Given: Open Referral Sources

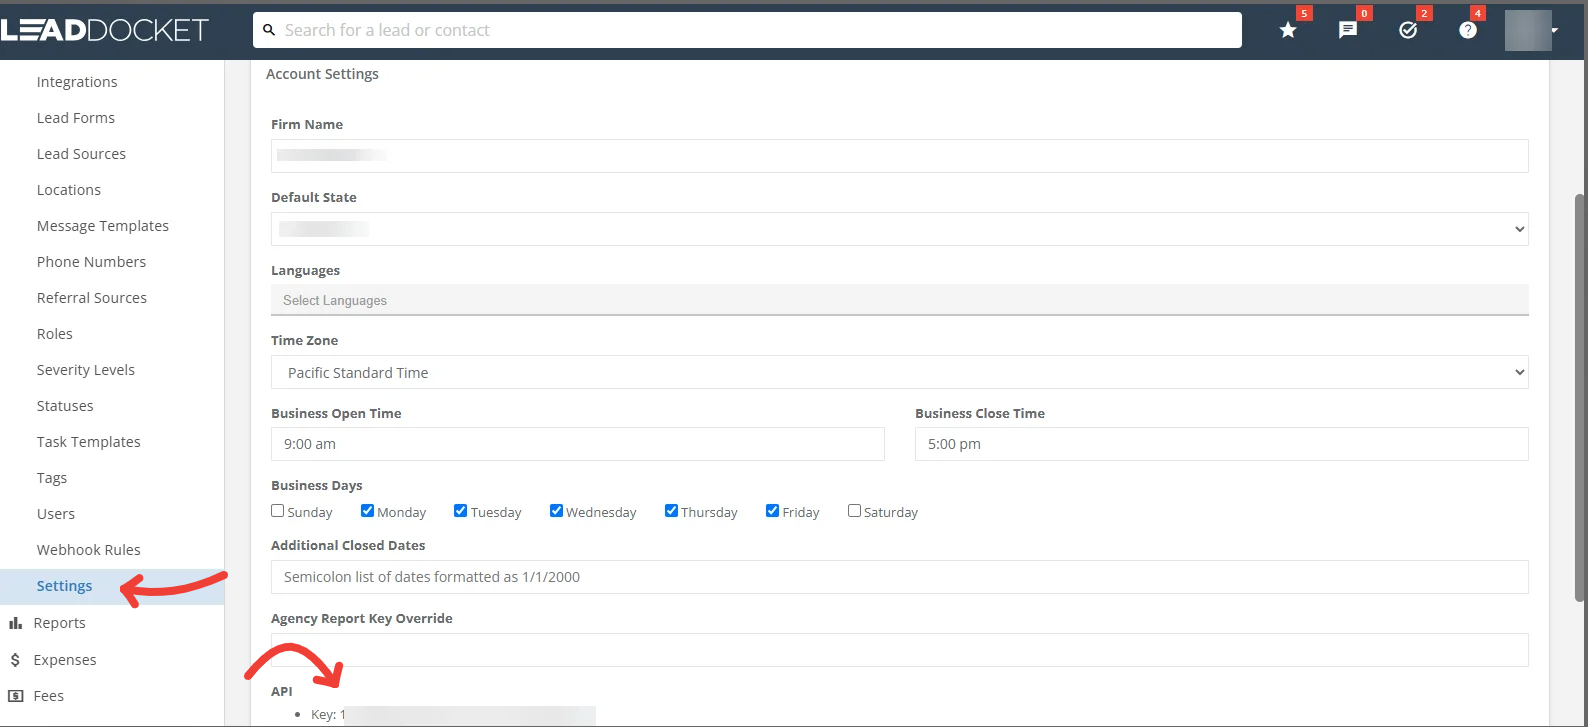Looking at the screenshot, I should [x=92, y=298].
